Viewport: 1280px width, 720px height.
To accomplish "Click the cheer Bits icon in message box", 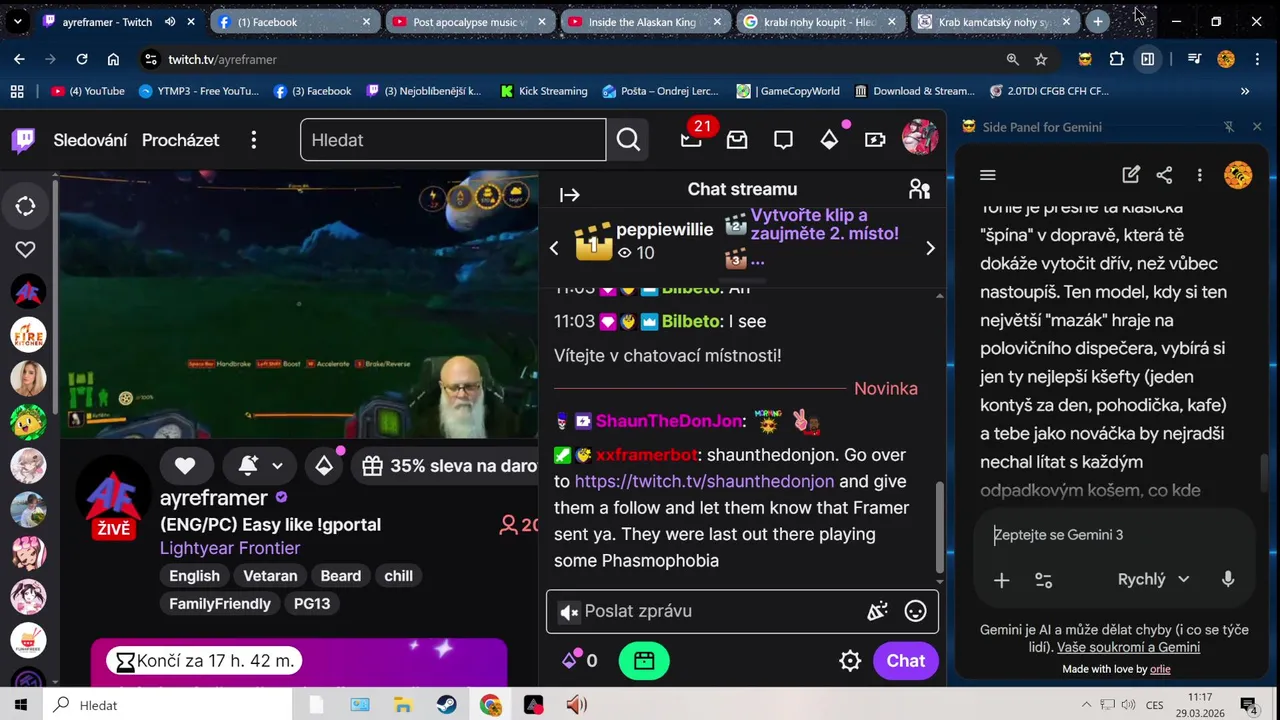I will (x=877, y=611).
